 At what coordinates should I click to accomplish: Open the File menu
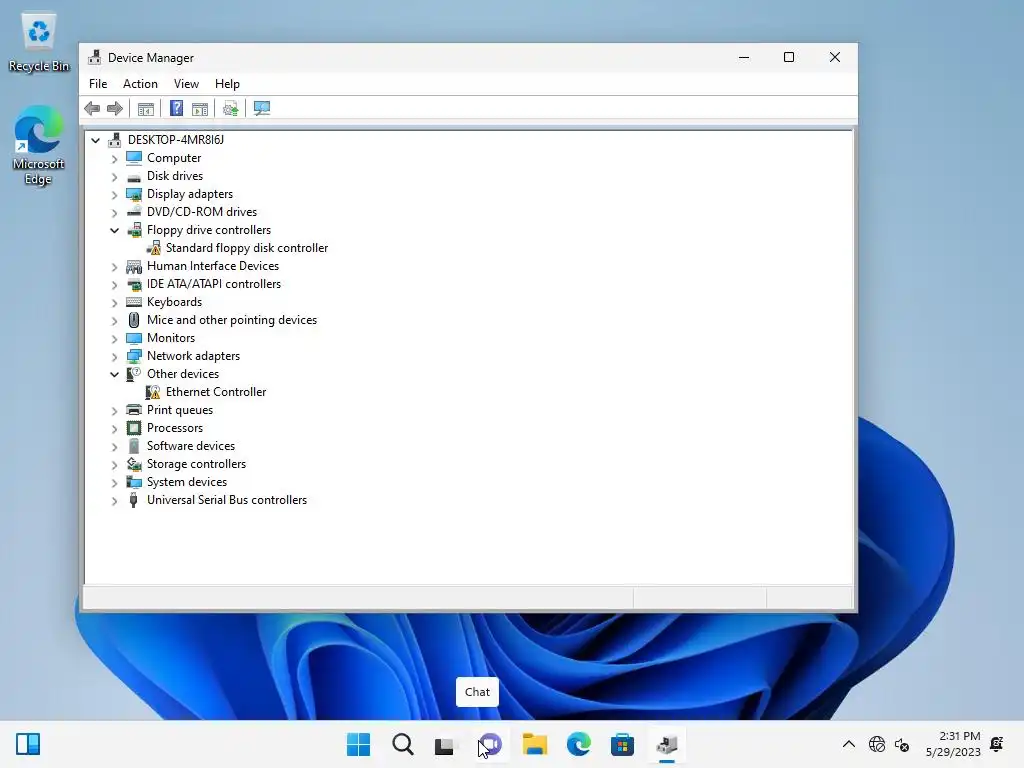click(x=98, y=84)
